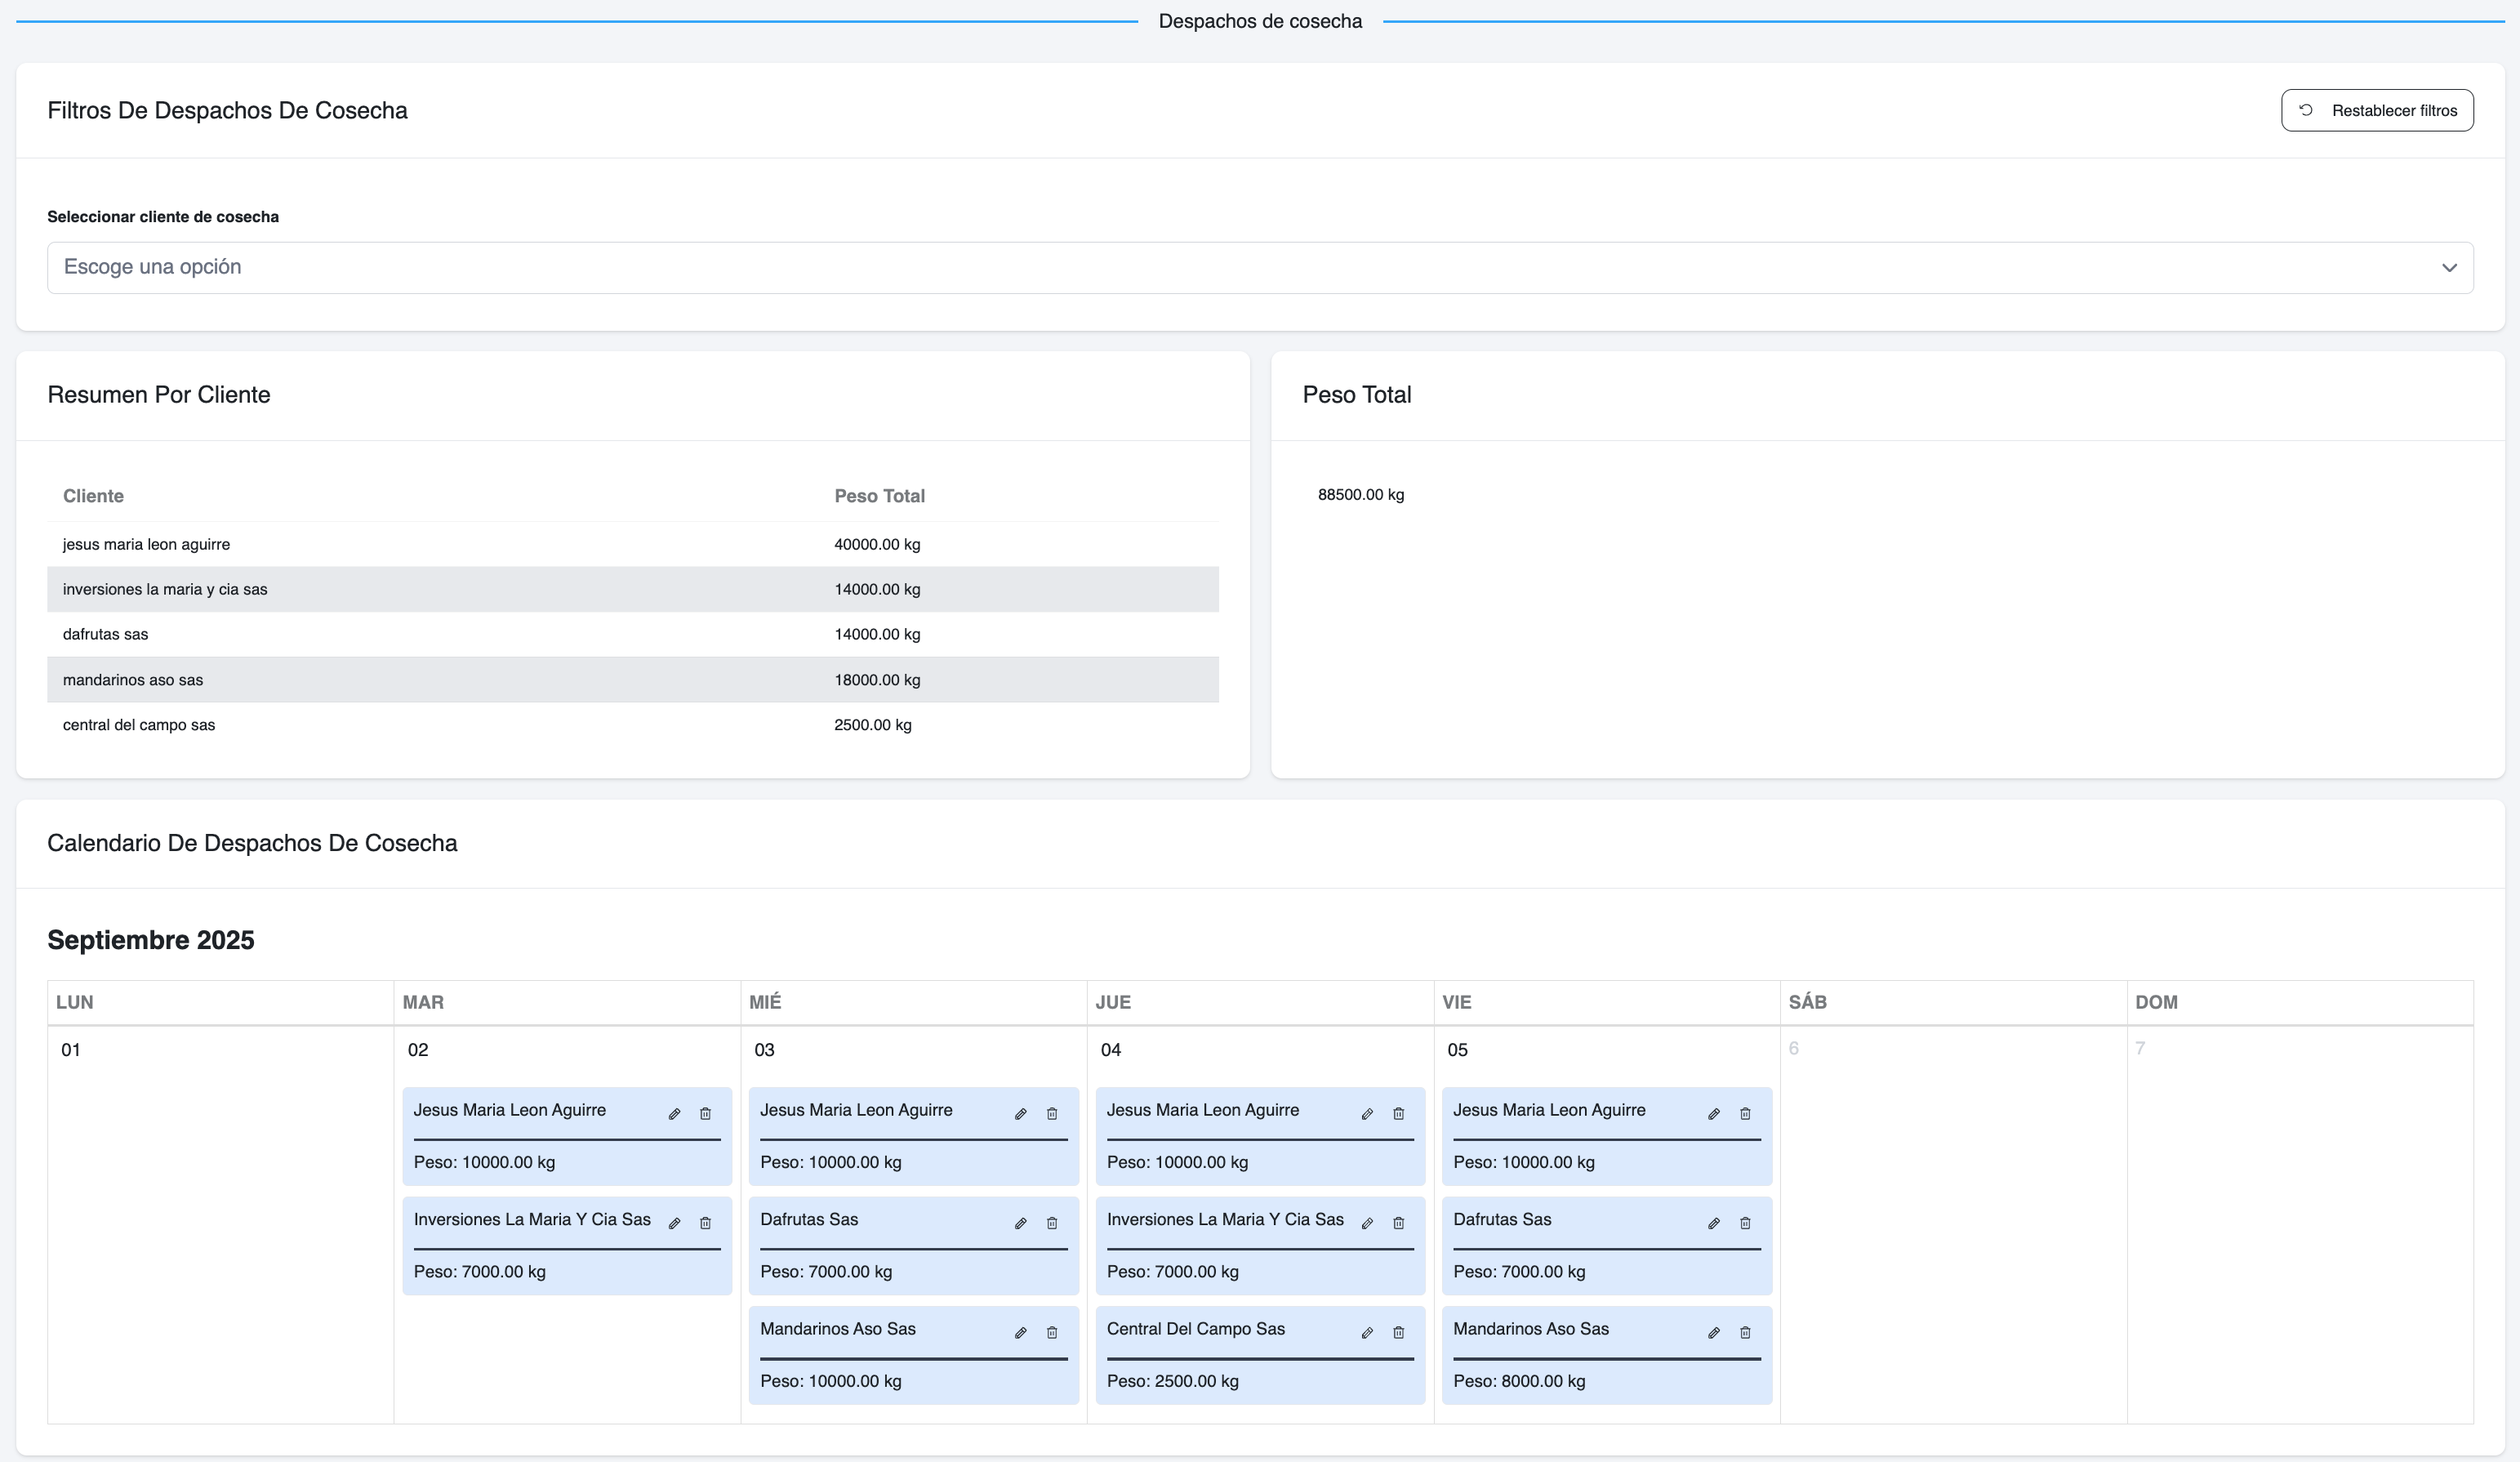This screenshot has width=2520, height=1462.
Task: Delete Jesus Maria Leon Aguirre dispatch on day 04
Action: [x=1398, y=1114]
